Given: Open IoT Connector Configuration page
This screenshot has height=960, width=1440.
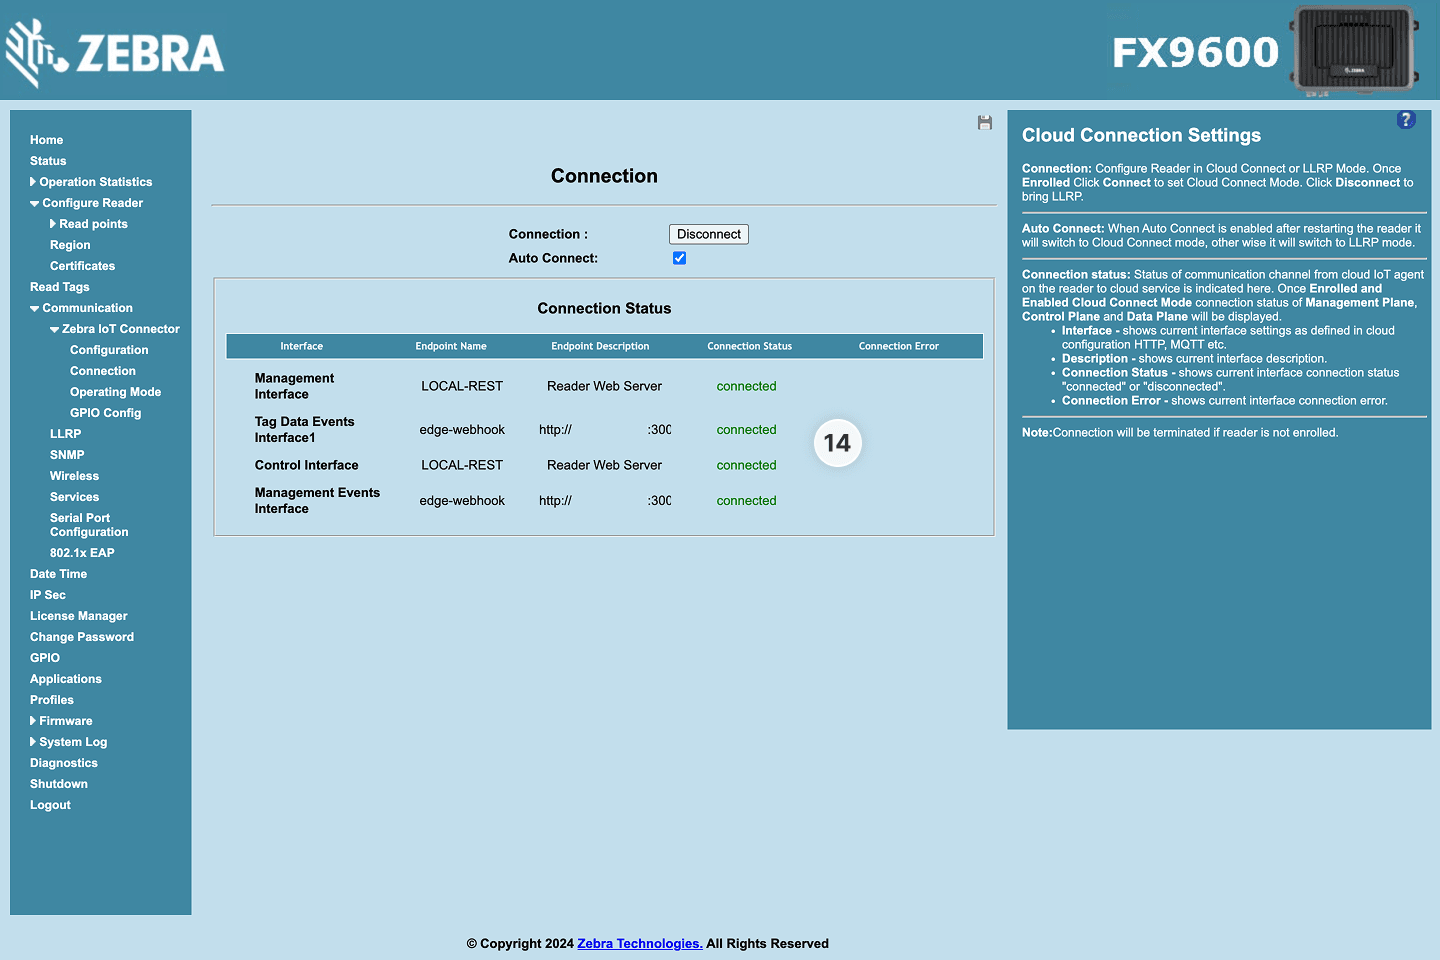Looking at the screenshot, I should [109, 350].
